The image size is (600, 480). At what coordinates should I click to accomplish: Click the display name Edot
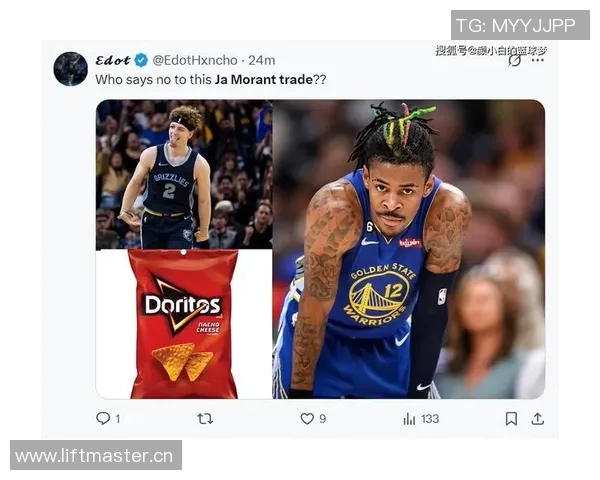[113, 60]
